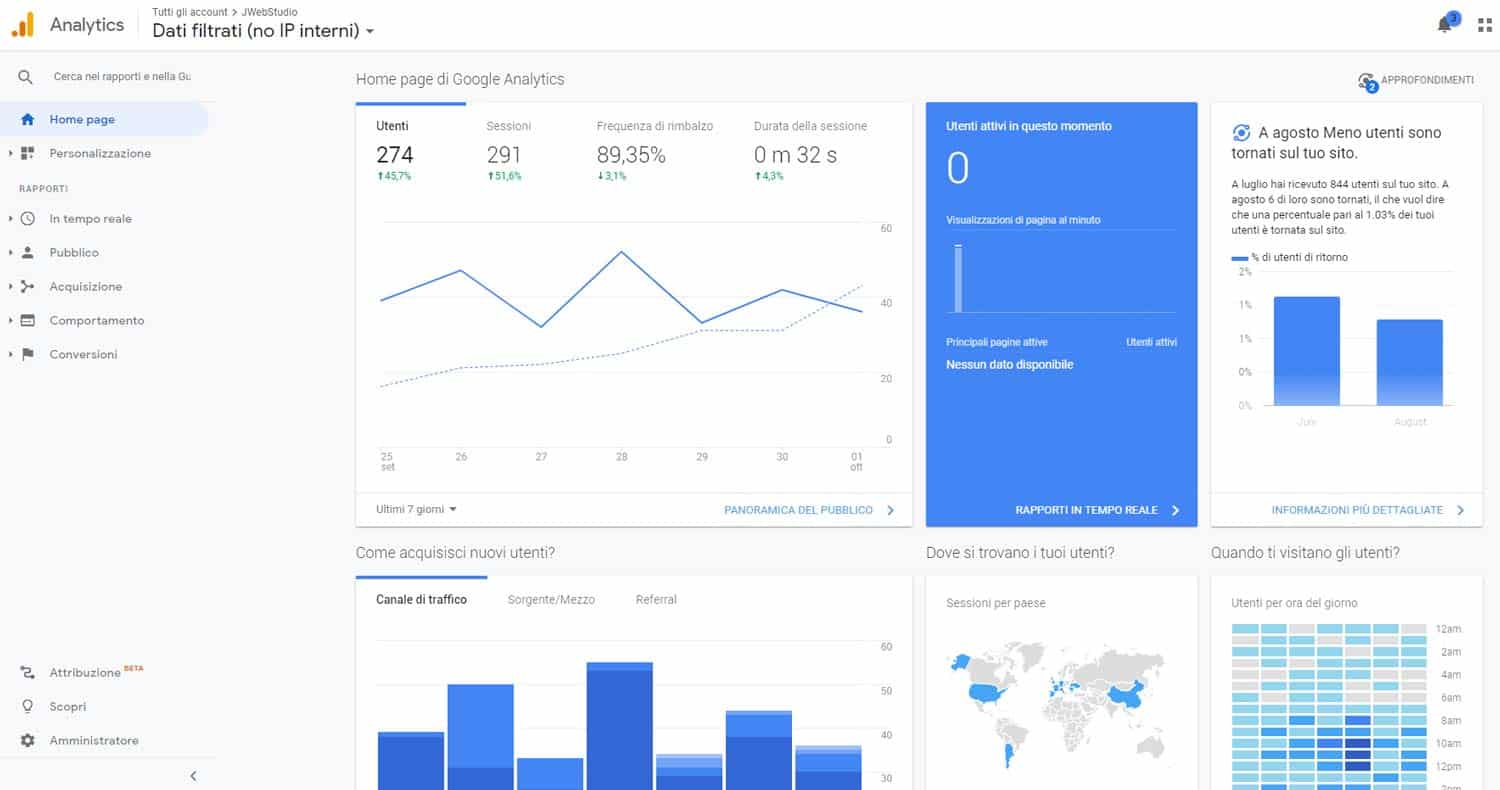The image size is (1500, 790).
Task: Click the '291' sessions value
Action: pyautogui.click(x=504, y=155)
